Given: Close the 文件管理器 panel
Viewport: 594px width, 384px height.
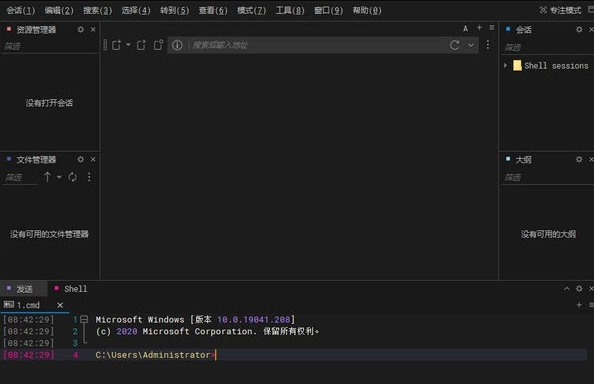Looking at the screenshot, I should coord(93,159).
